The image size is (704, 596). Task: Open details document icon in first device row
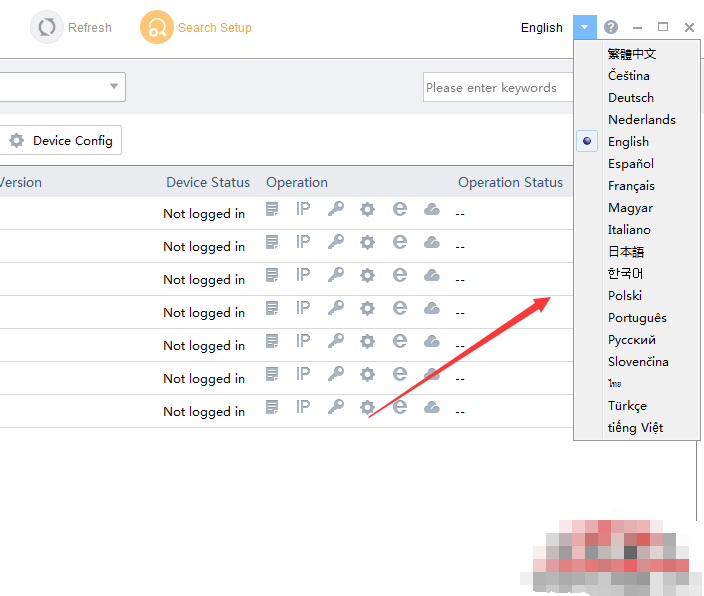click(x=272, y=209)
